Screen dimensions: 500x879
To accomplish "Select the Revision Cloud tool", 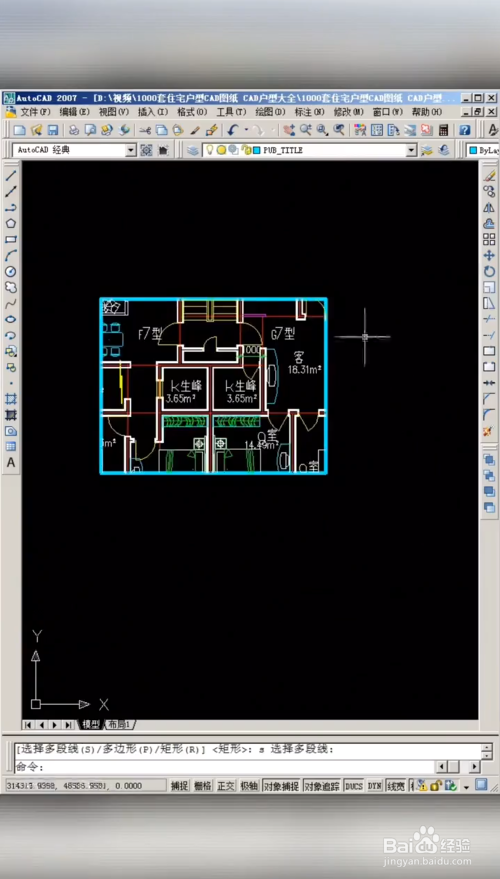I will point(11,288).
